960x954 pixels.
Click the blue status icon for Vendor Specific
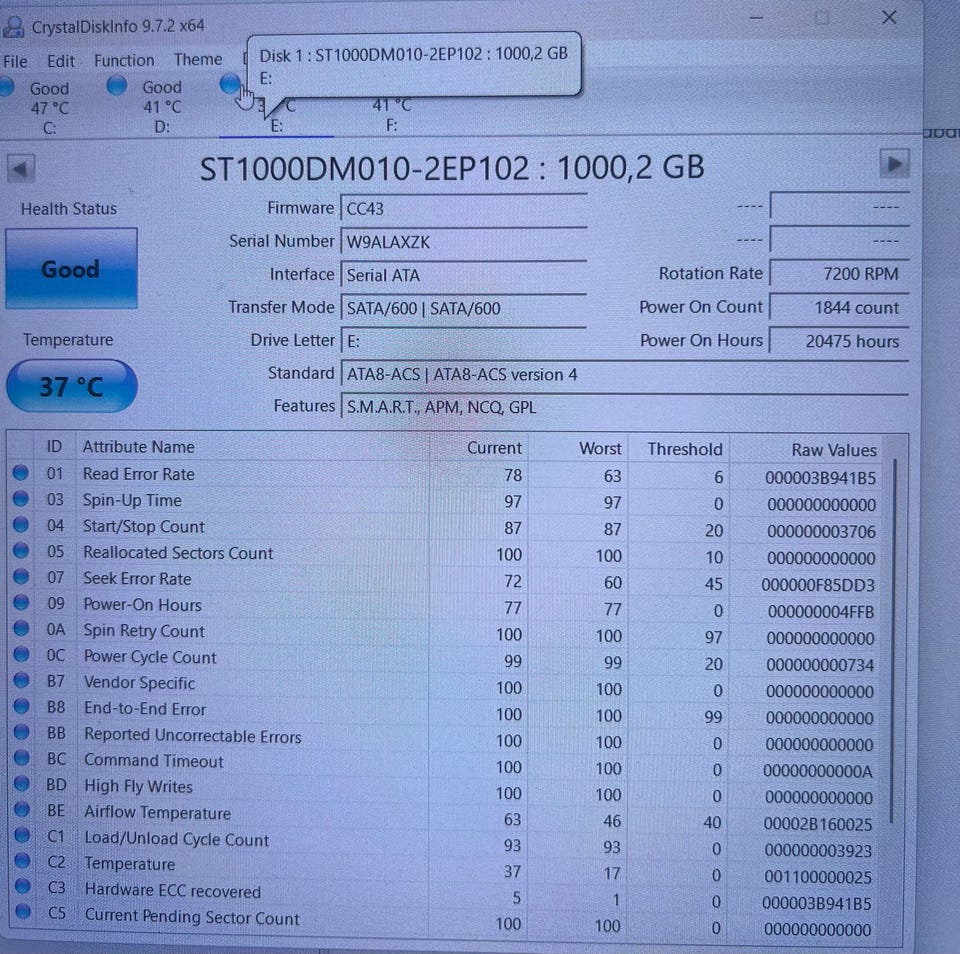click(21, 680)
